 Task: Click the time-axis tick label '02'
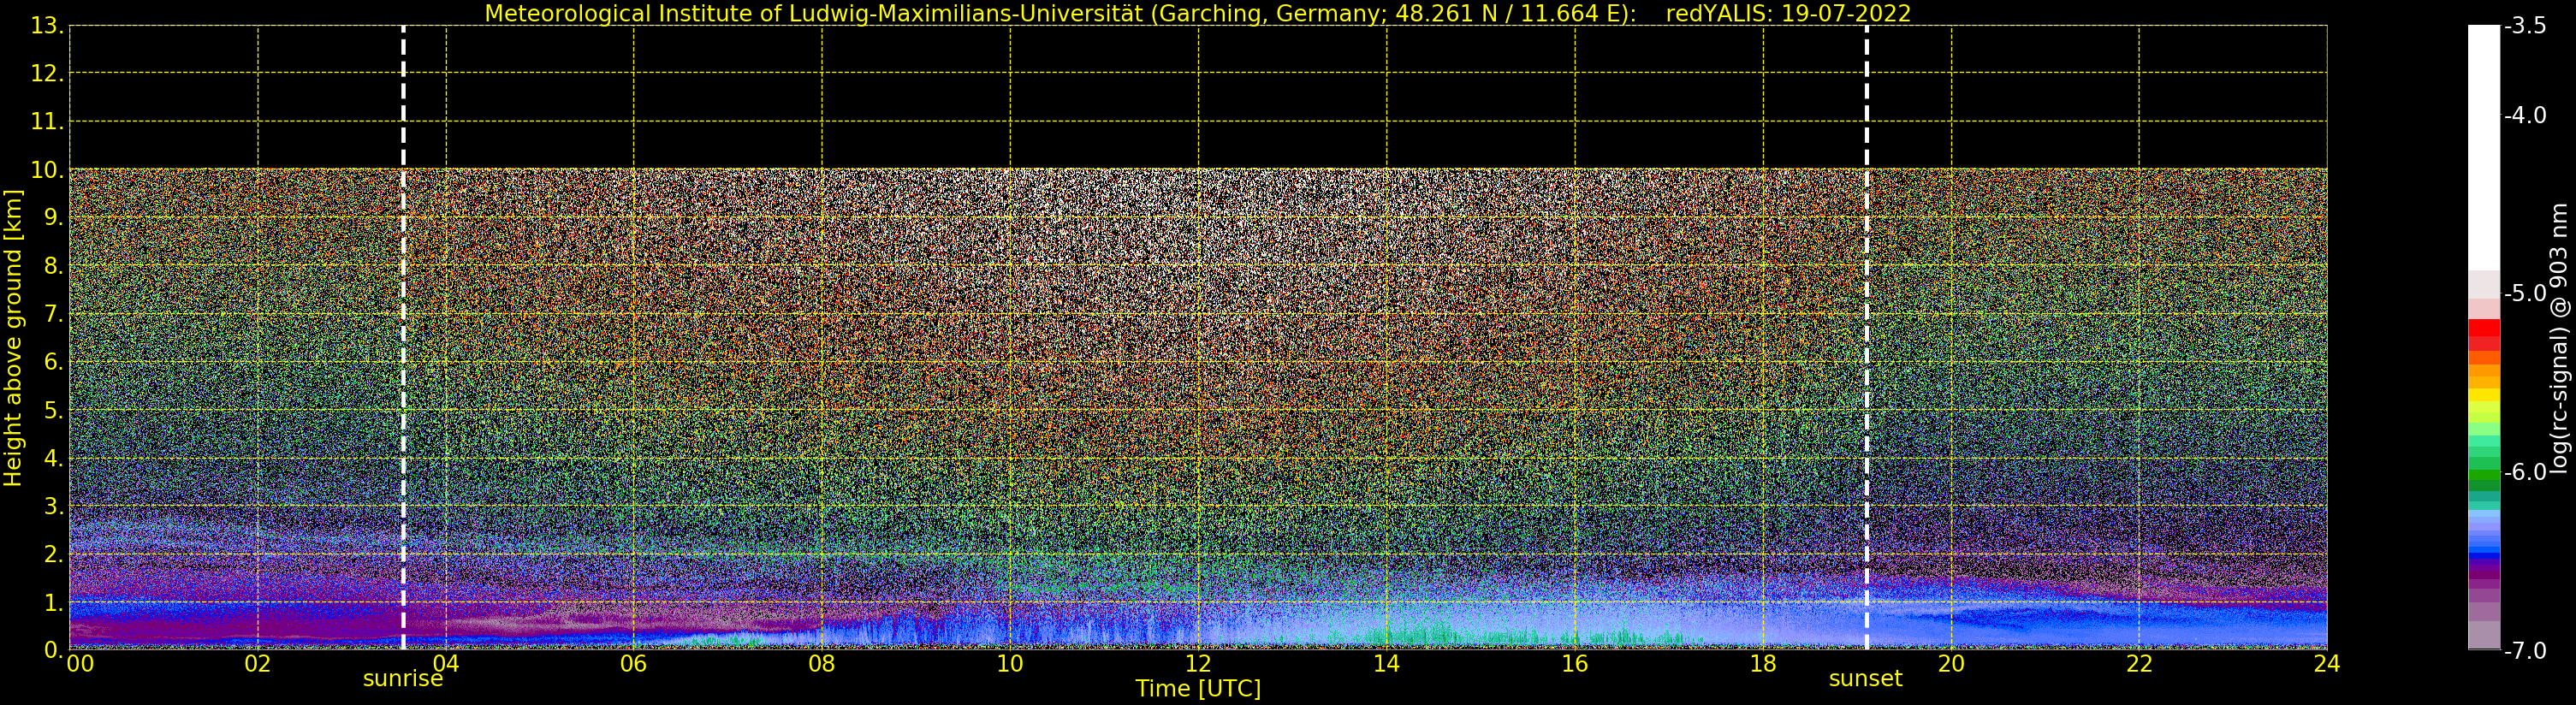[258, 664]
